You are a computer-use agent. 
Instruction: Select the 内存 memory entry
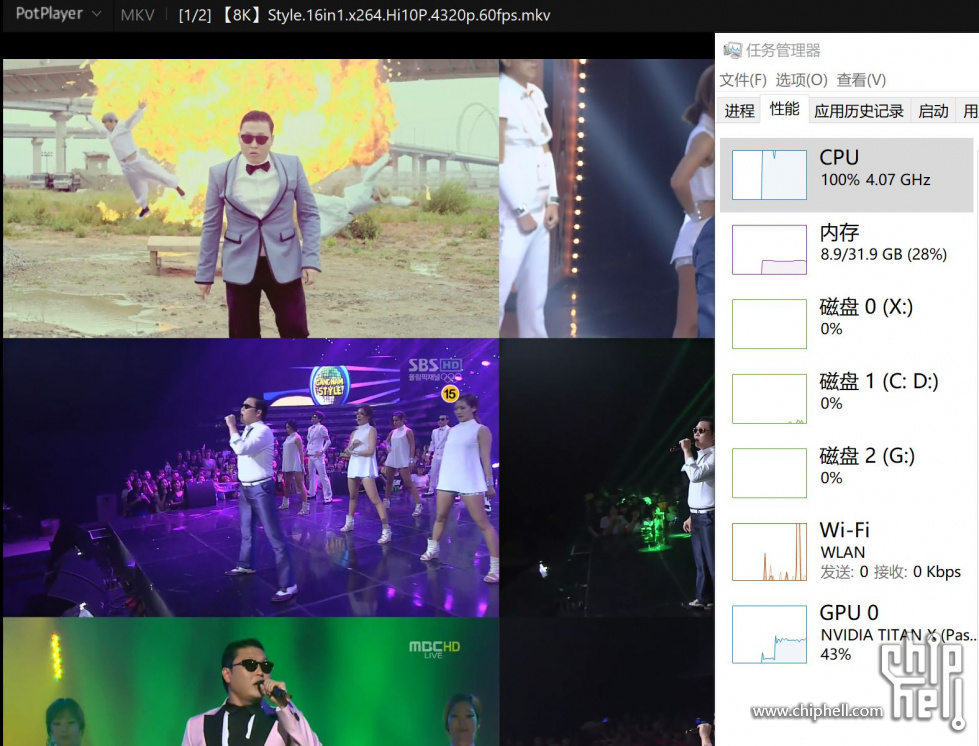pos(846,250)
